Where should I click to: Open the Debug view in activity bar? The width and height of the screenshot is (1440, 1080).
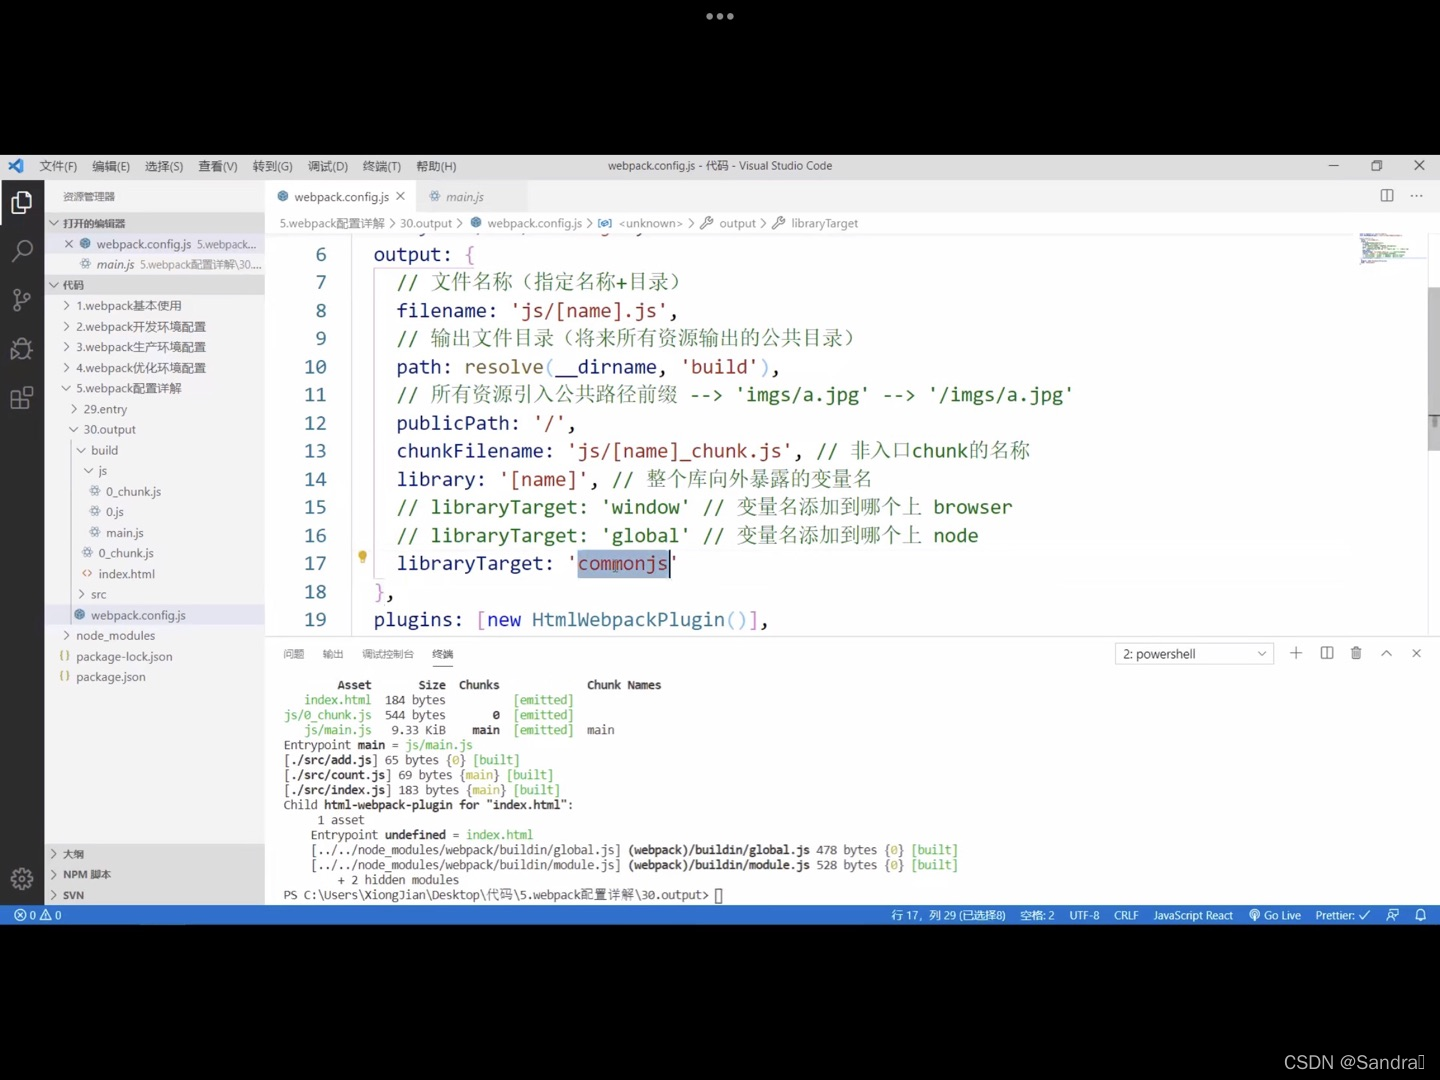pos(21,348)
